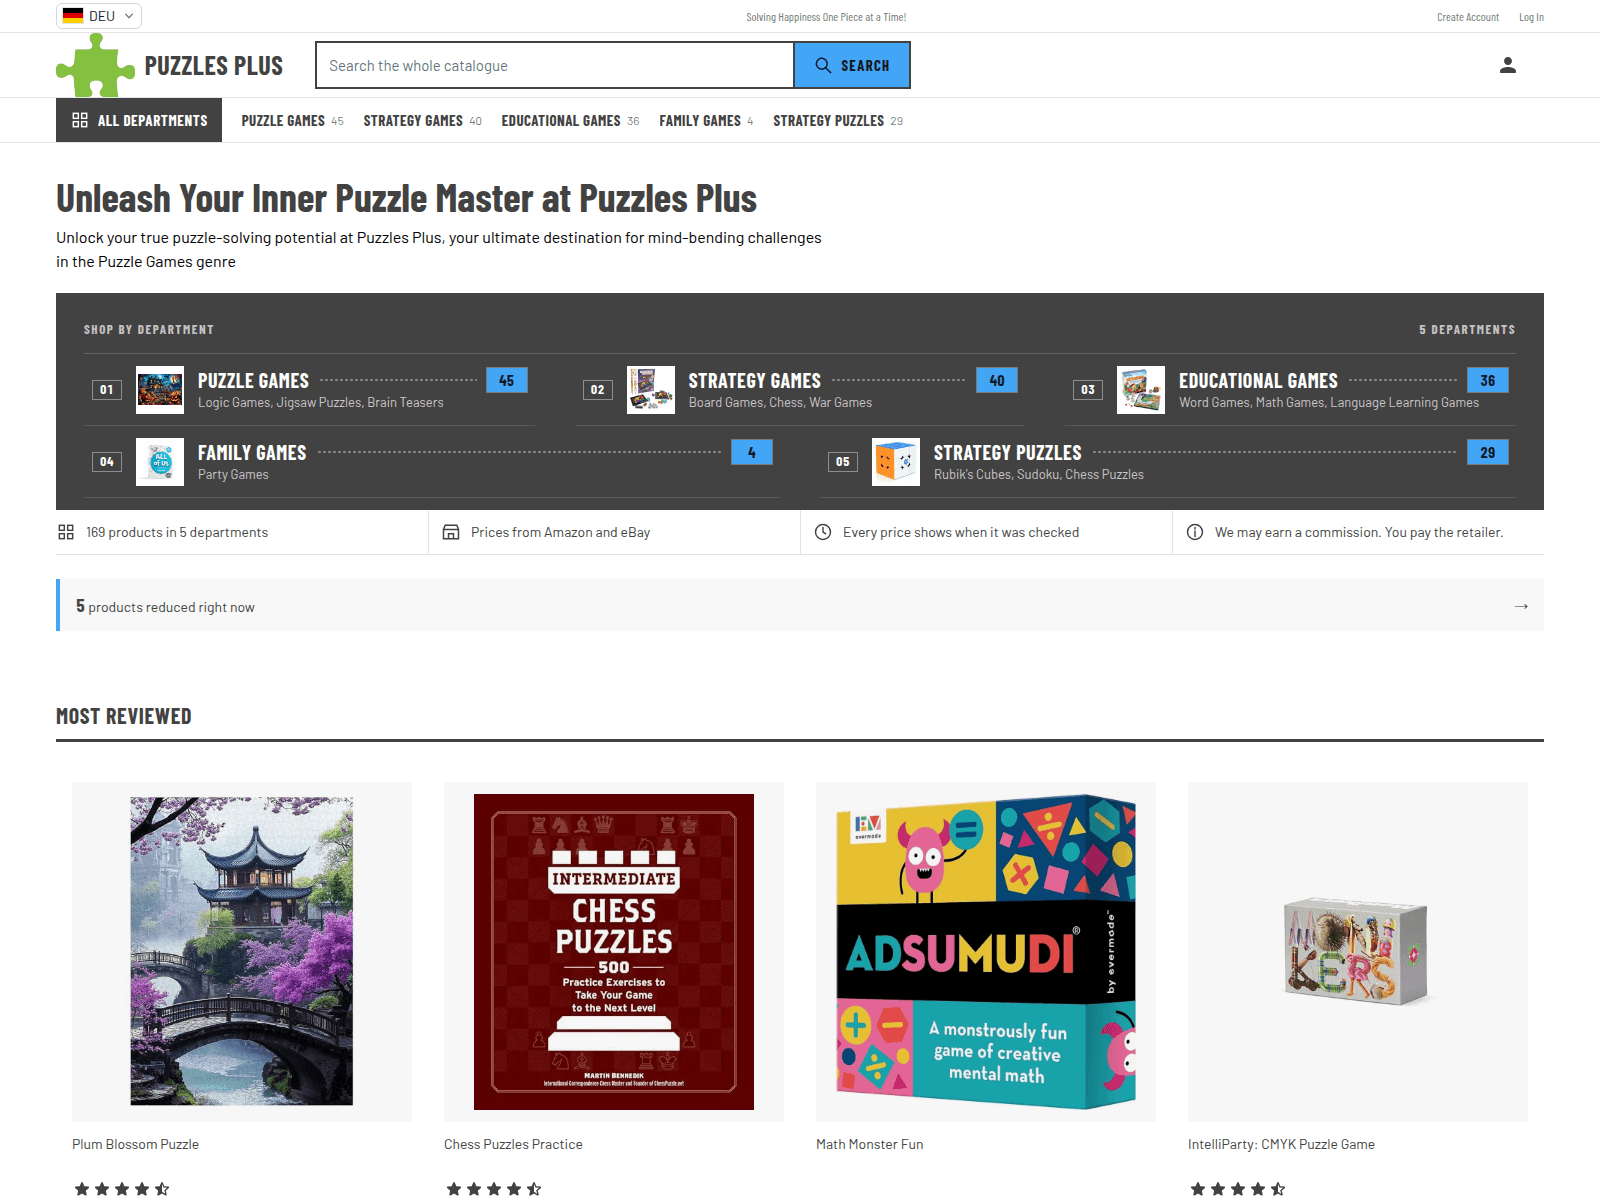Click the Puzzles Plus puzzle-piece logo
The width and height of the screenshot is (1600, 1200).
click(95, 65)
